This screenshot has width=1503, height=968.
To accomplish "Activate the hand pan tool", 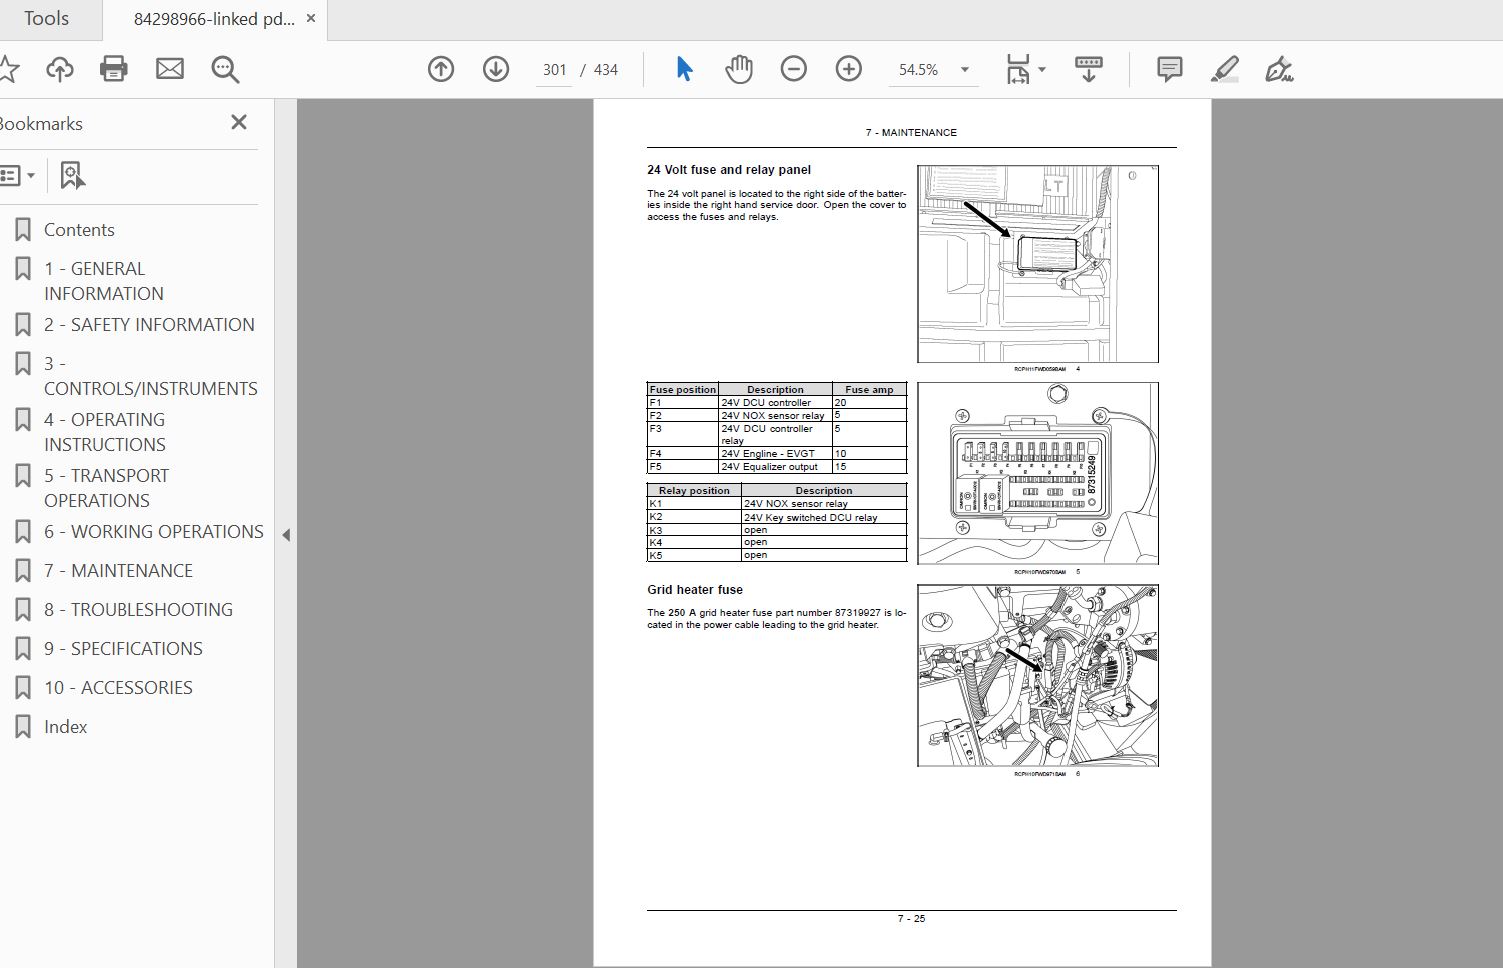I will [739, 69].
